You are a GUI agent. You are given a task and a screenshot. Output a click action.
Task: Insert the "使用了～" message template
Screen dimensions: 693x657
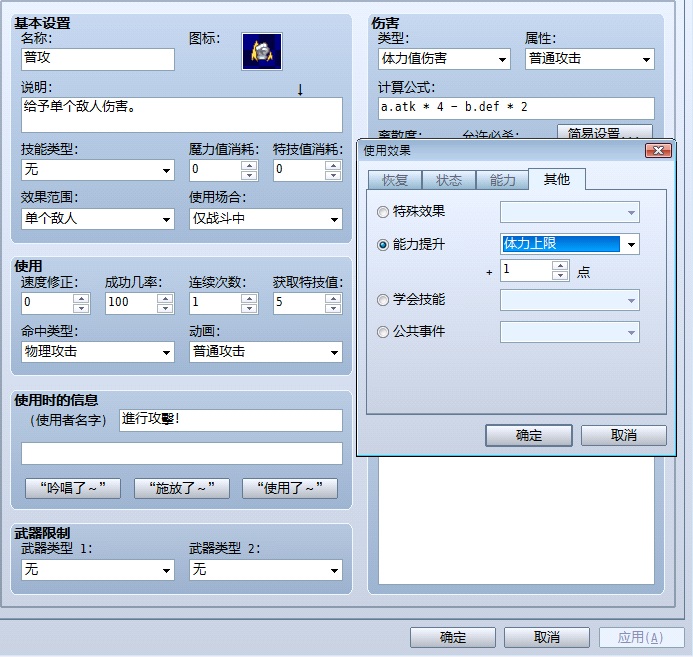(x=290, y=488)
